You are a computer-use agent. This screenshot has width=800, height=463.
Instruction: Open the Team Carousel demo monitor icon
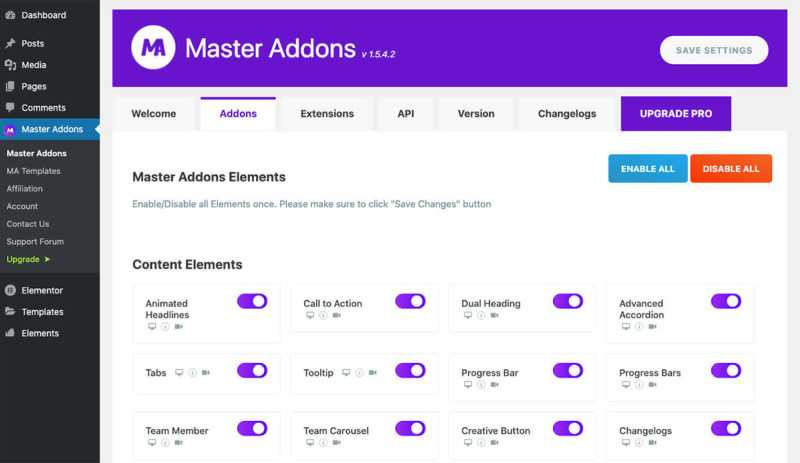(310, 443)
